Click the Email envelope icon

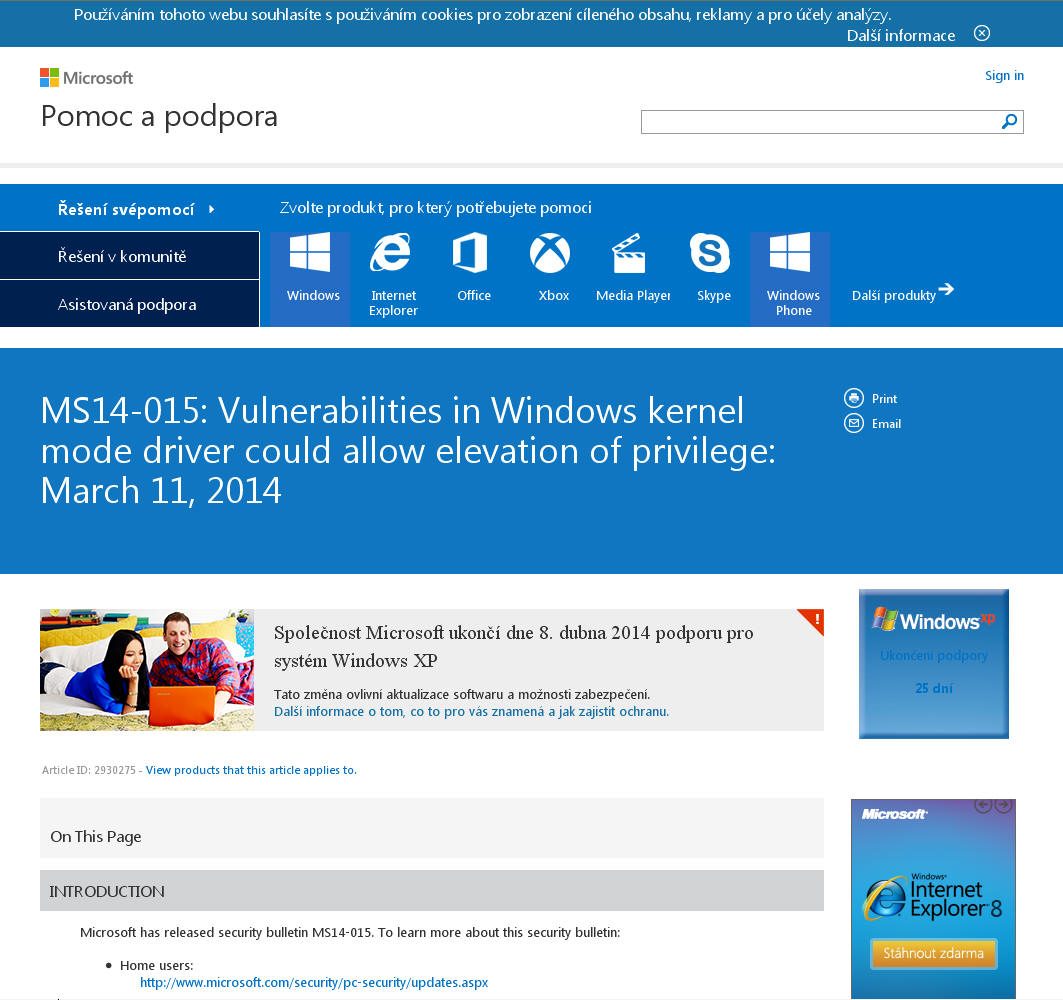854,423
